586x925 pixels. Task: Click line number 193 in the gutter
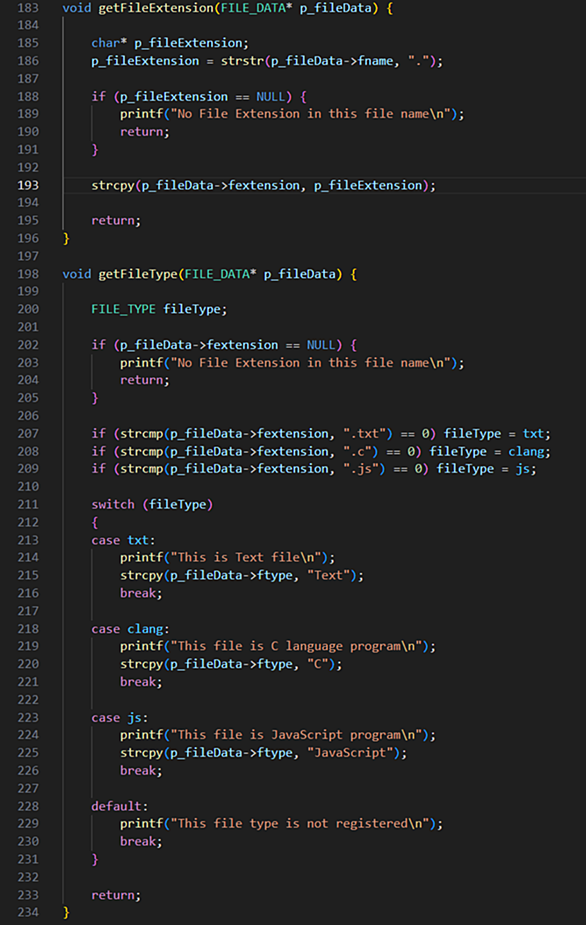[x=28, y=185]
